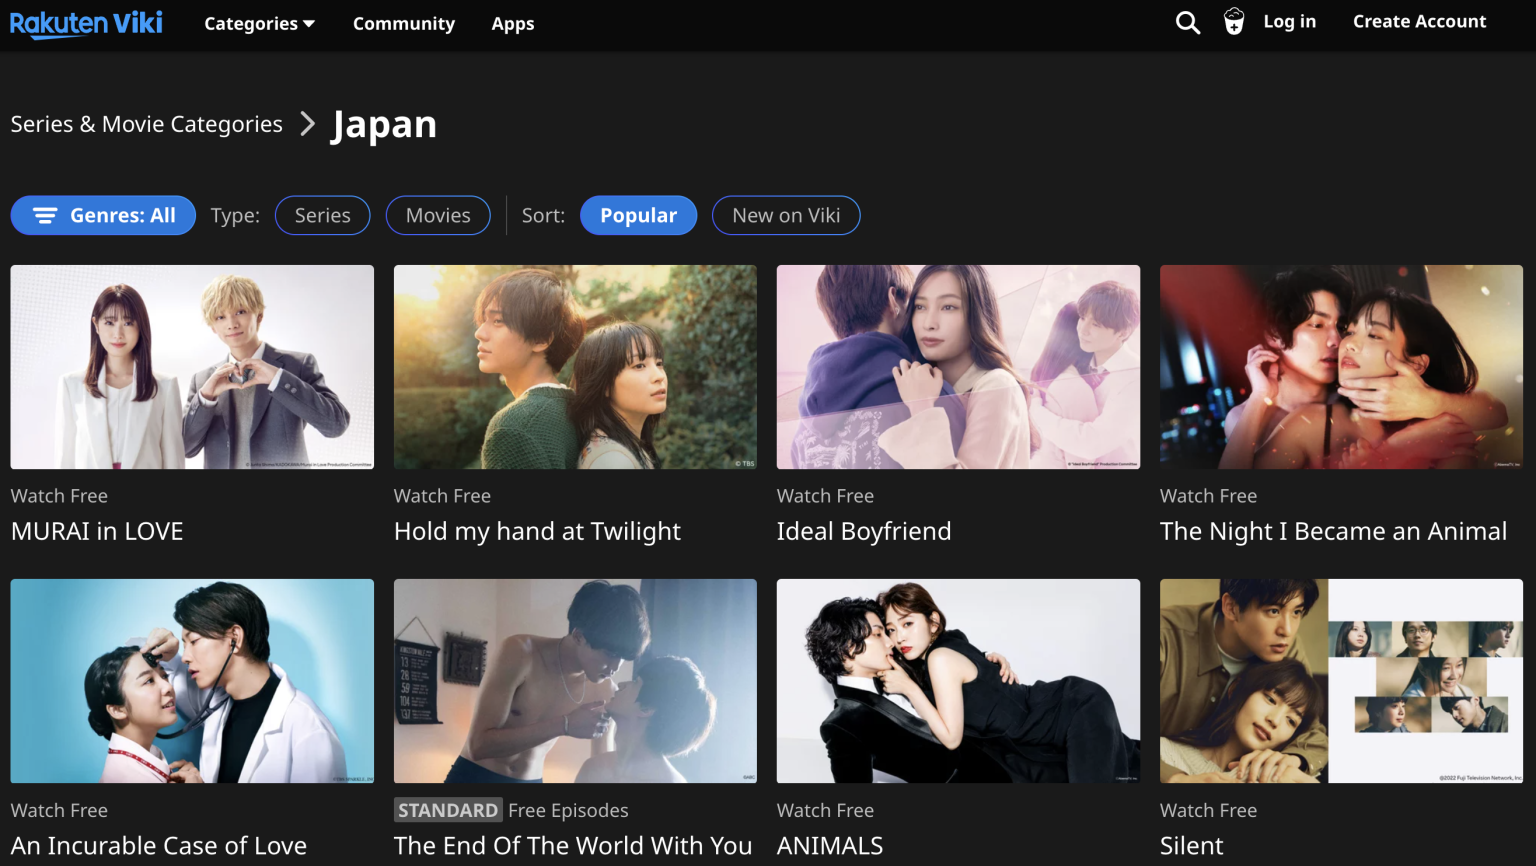Screen dimensions: 1536x866
Task: Click the Ideal Boyfriend poster thumbnail
Action: click(957, 367)
